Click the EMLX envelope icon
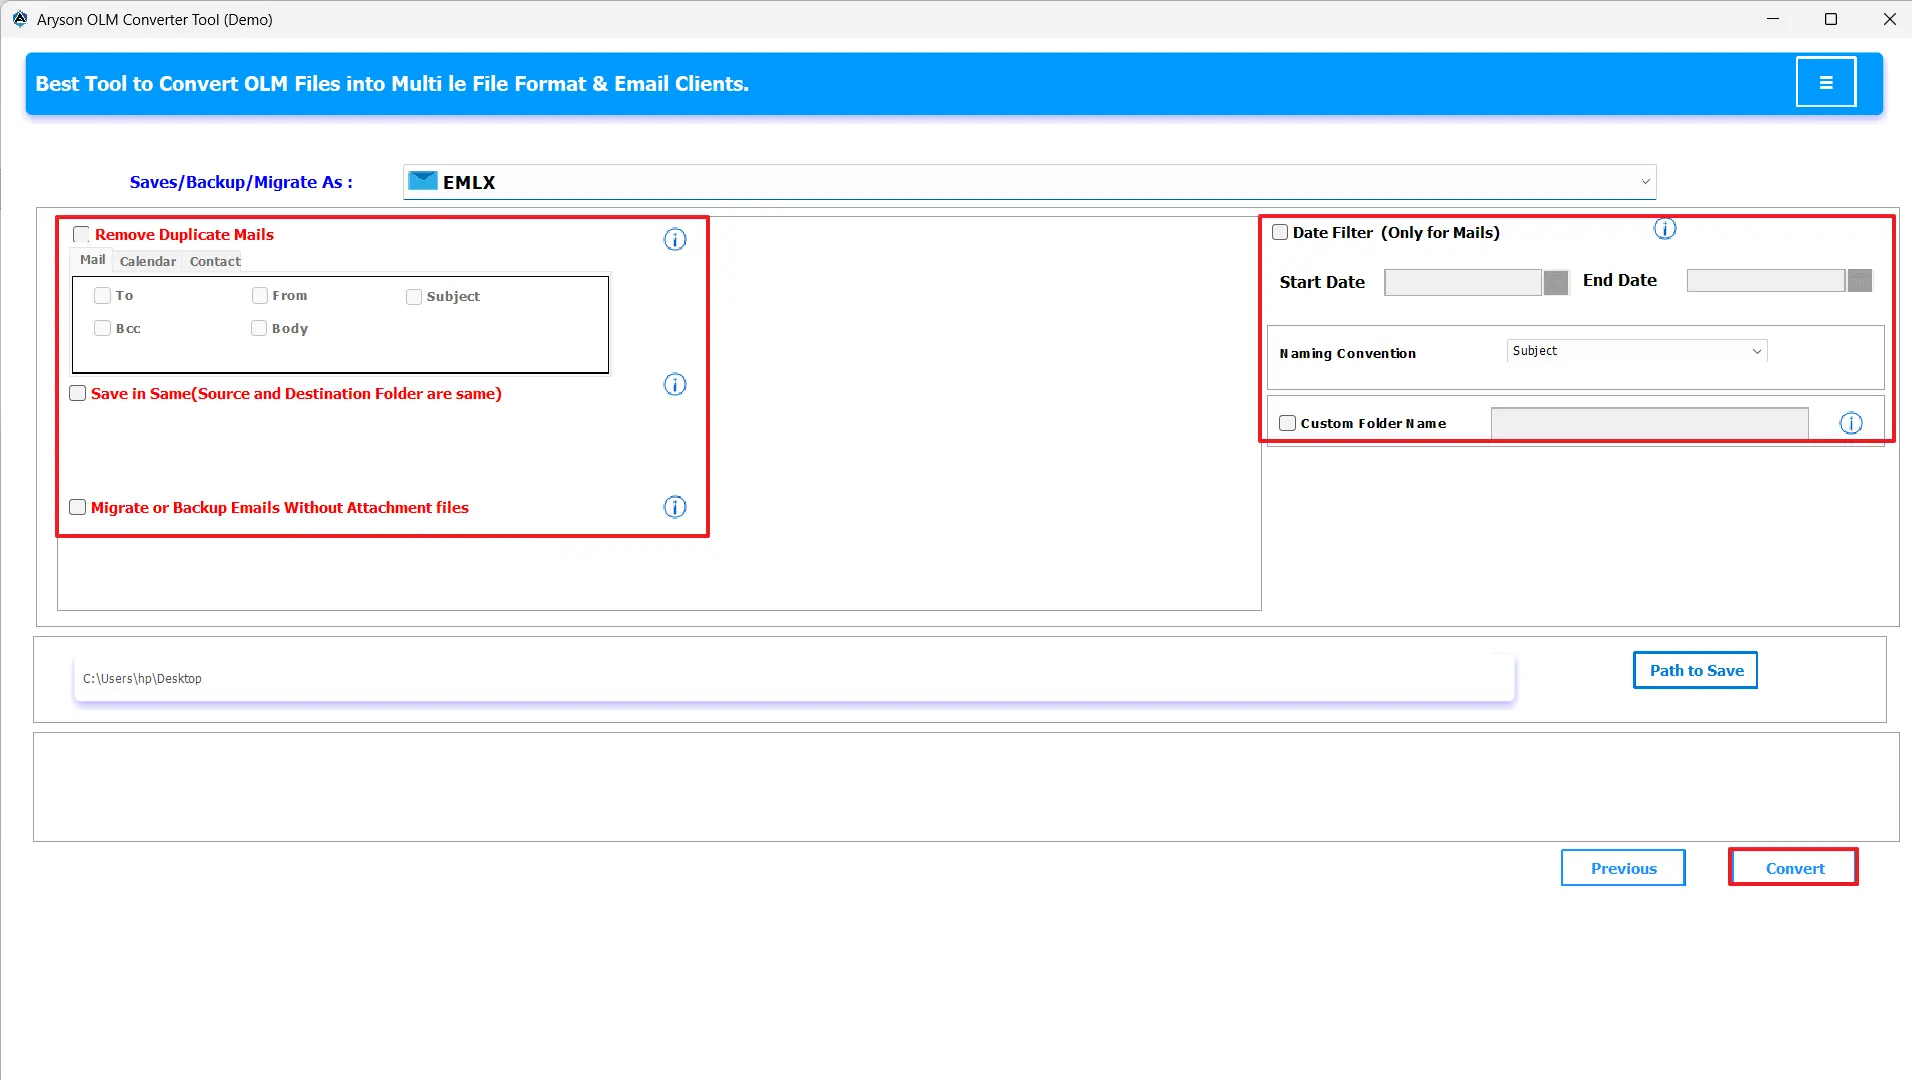This screenshot has width=1912, height=1080. (423, 181)
